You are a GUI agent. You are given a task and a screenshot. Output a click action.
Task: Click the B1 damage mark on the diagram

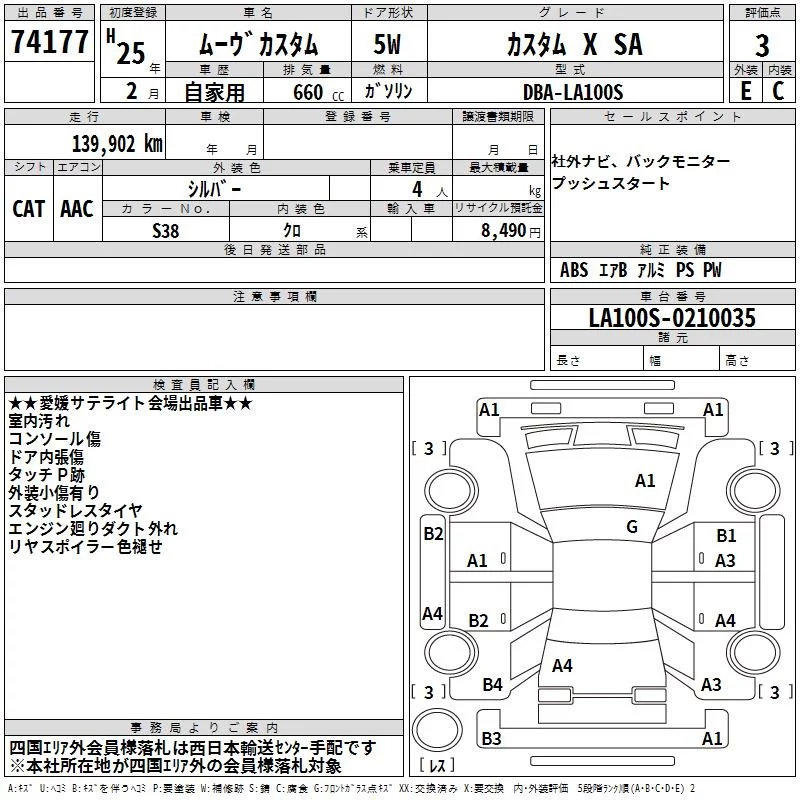[726, 536]
